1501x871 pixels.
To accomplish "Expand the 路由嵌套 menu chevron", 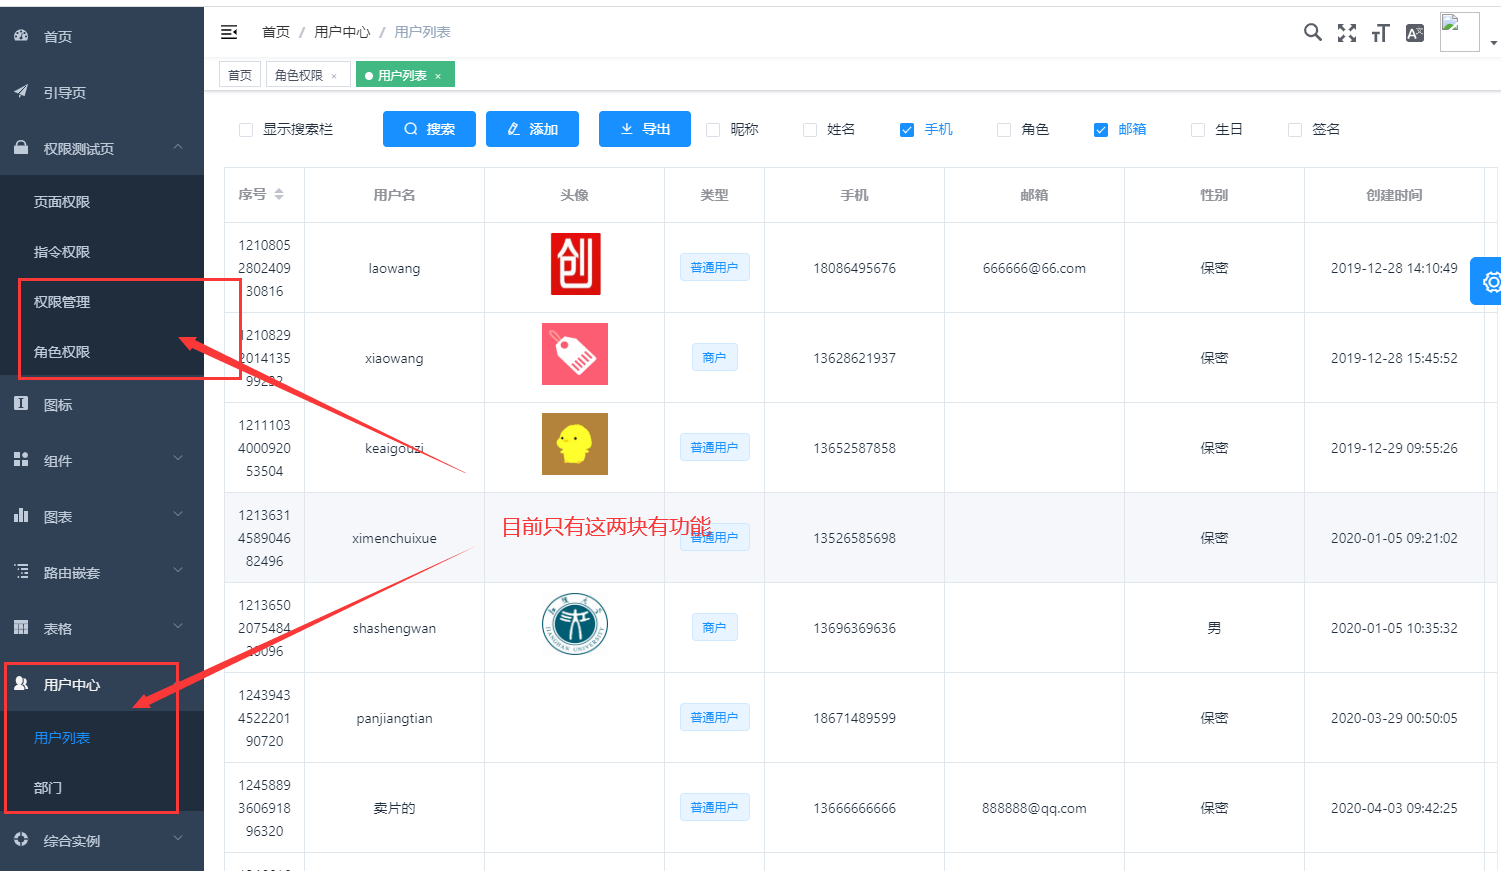I will click(178, 570).
